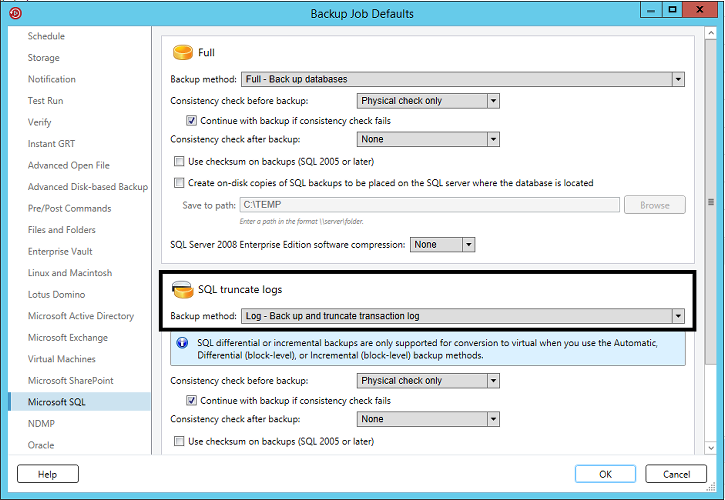Open NDMP settings
725x500 pixels.
pos(41,423)
